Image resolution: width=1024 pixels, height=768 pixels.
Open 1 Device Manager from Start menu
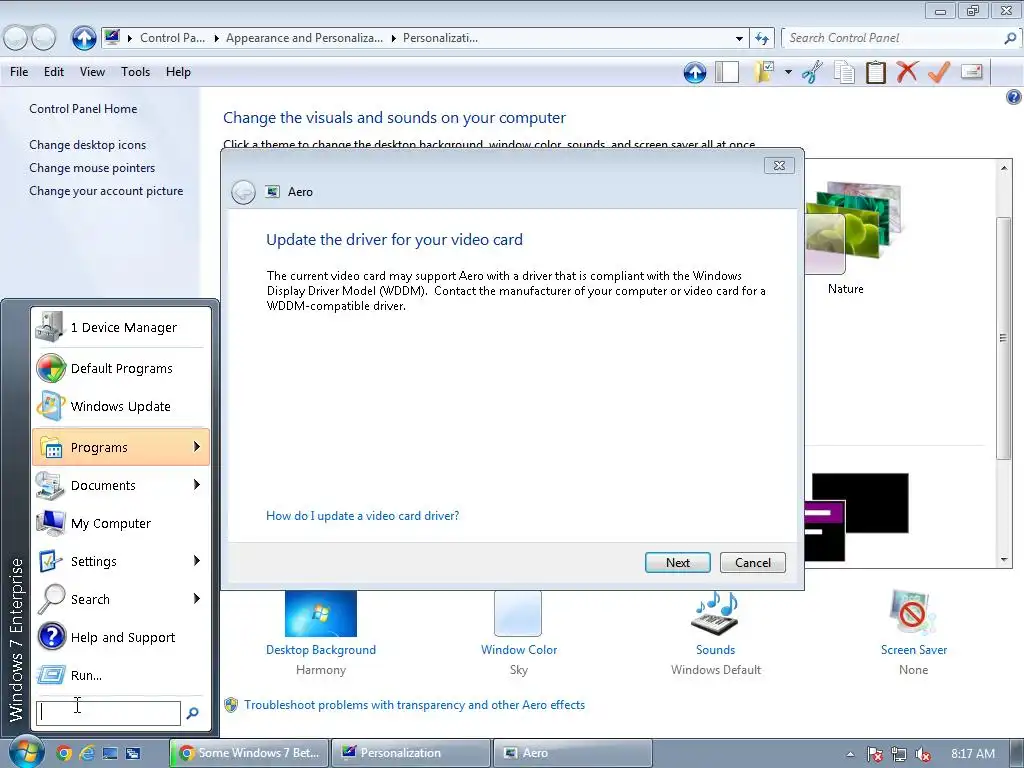tap(121, 327)
